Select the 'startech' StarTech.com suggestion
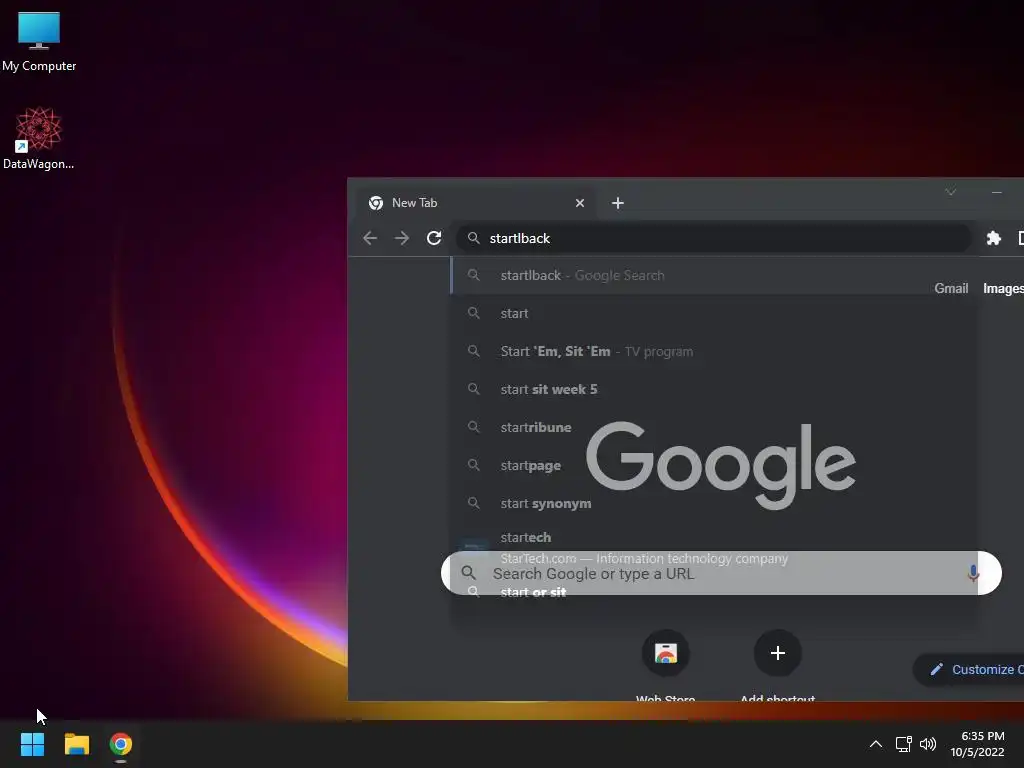 714,547
